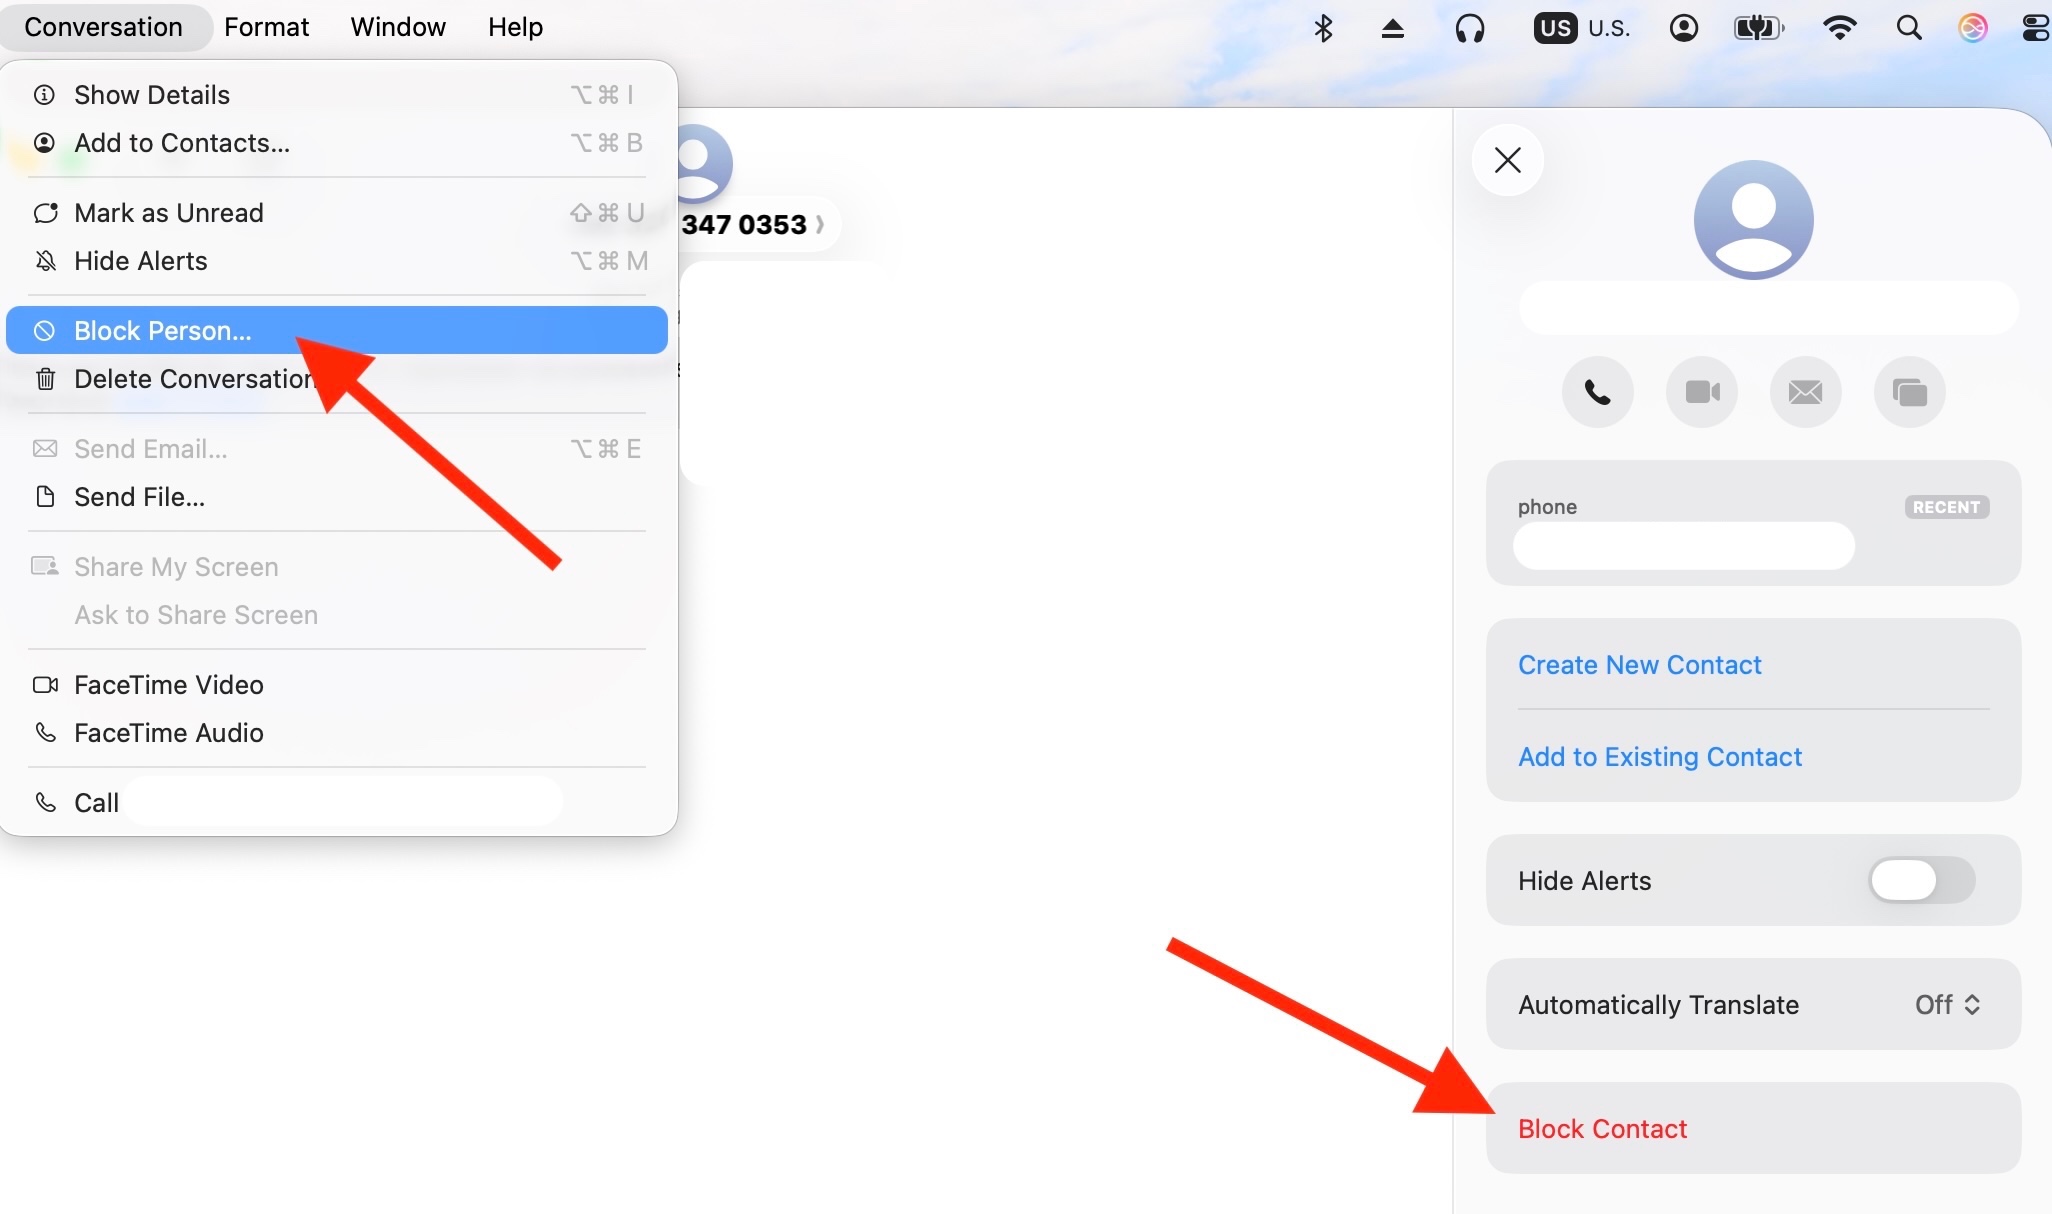Open the Wi-Fi status menu
Viewport: 2052px width, 1214px height.
[x=1839, y=28]
